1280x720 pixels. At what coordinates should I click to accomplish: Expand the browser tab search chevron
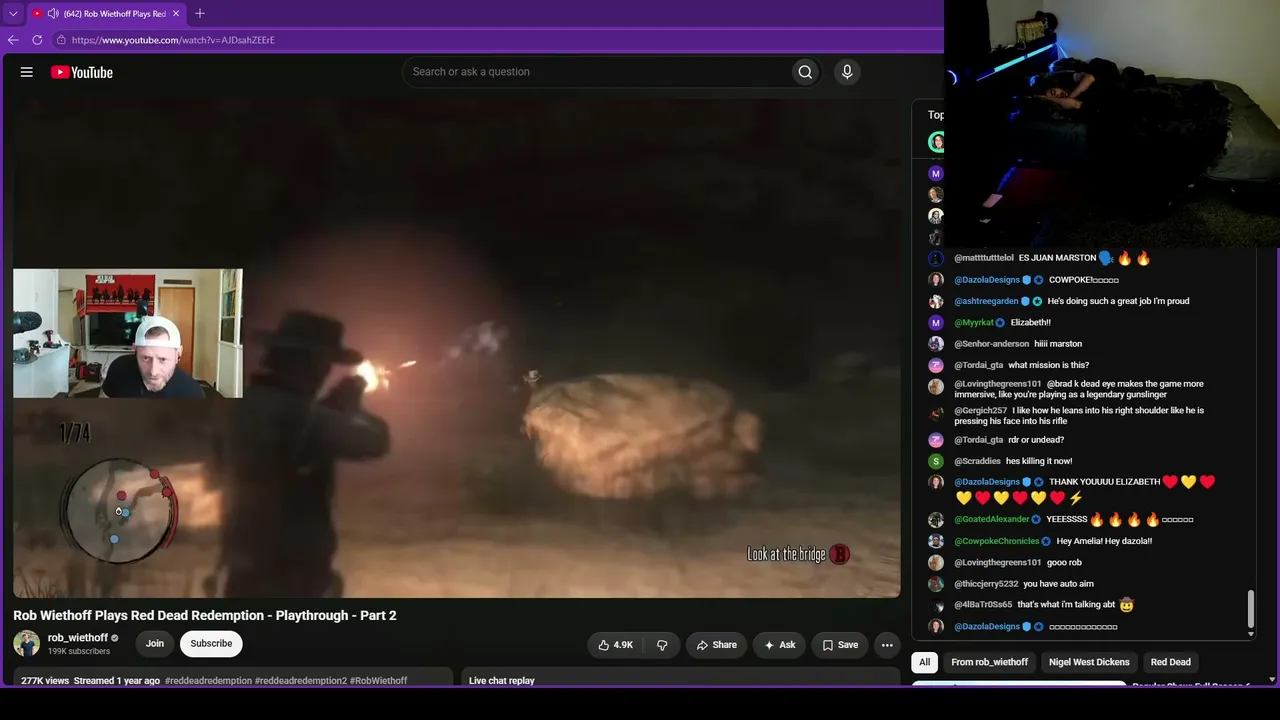click(x=13, y=14)
